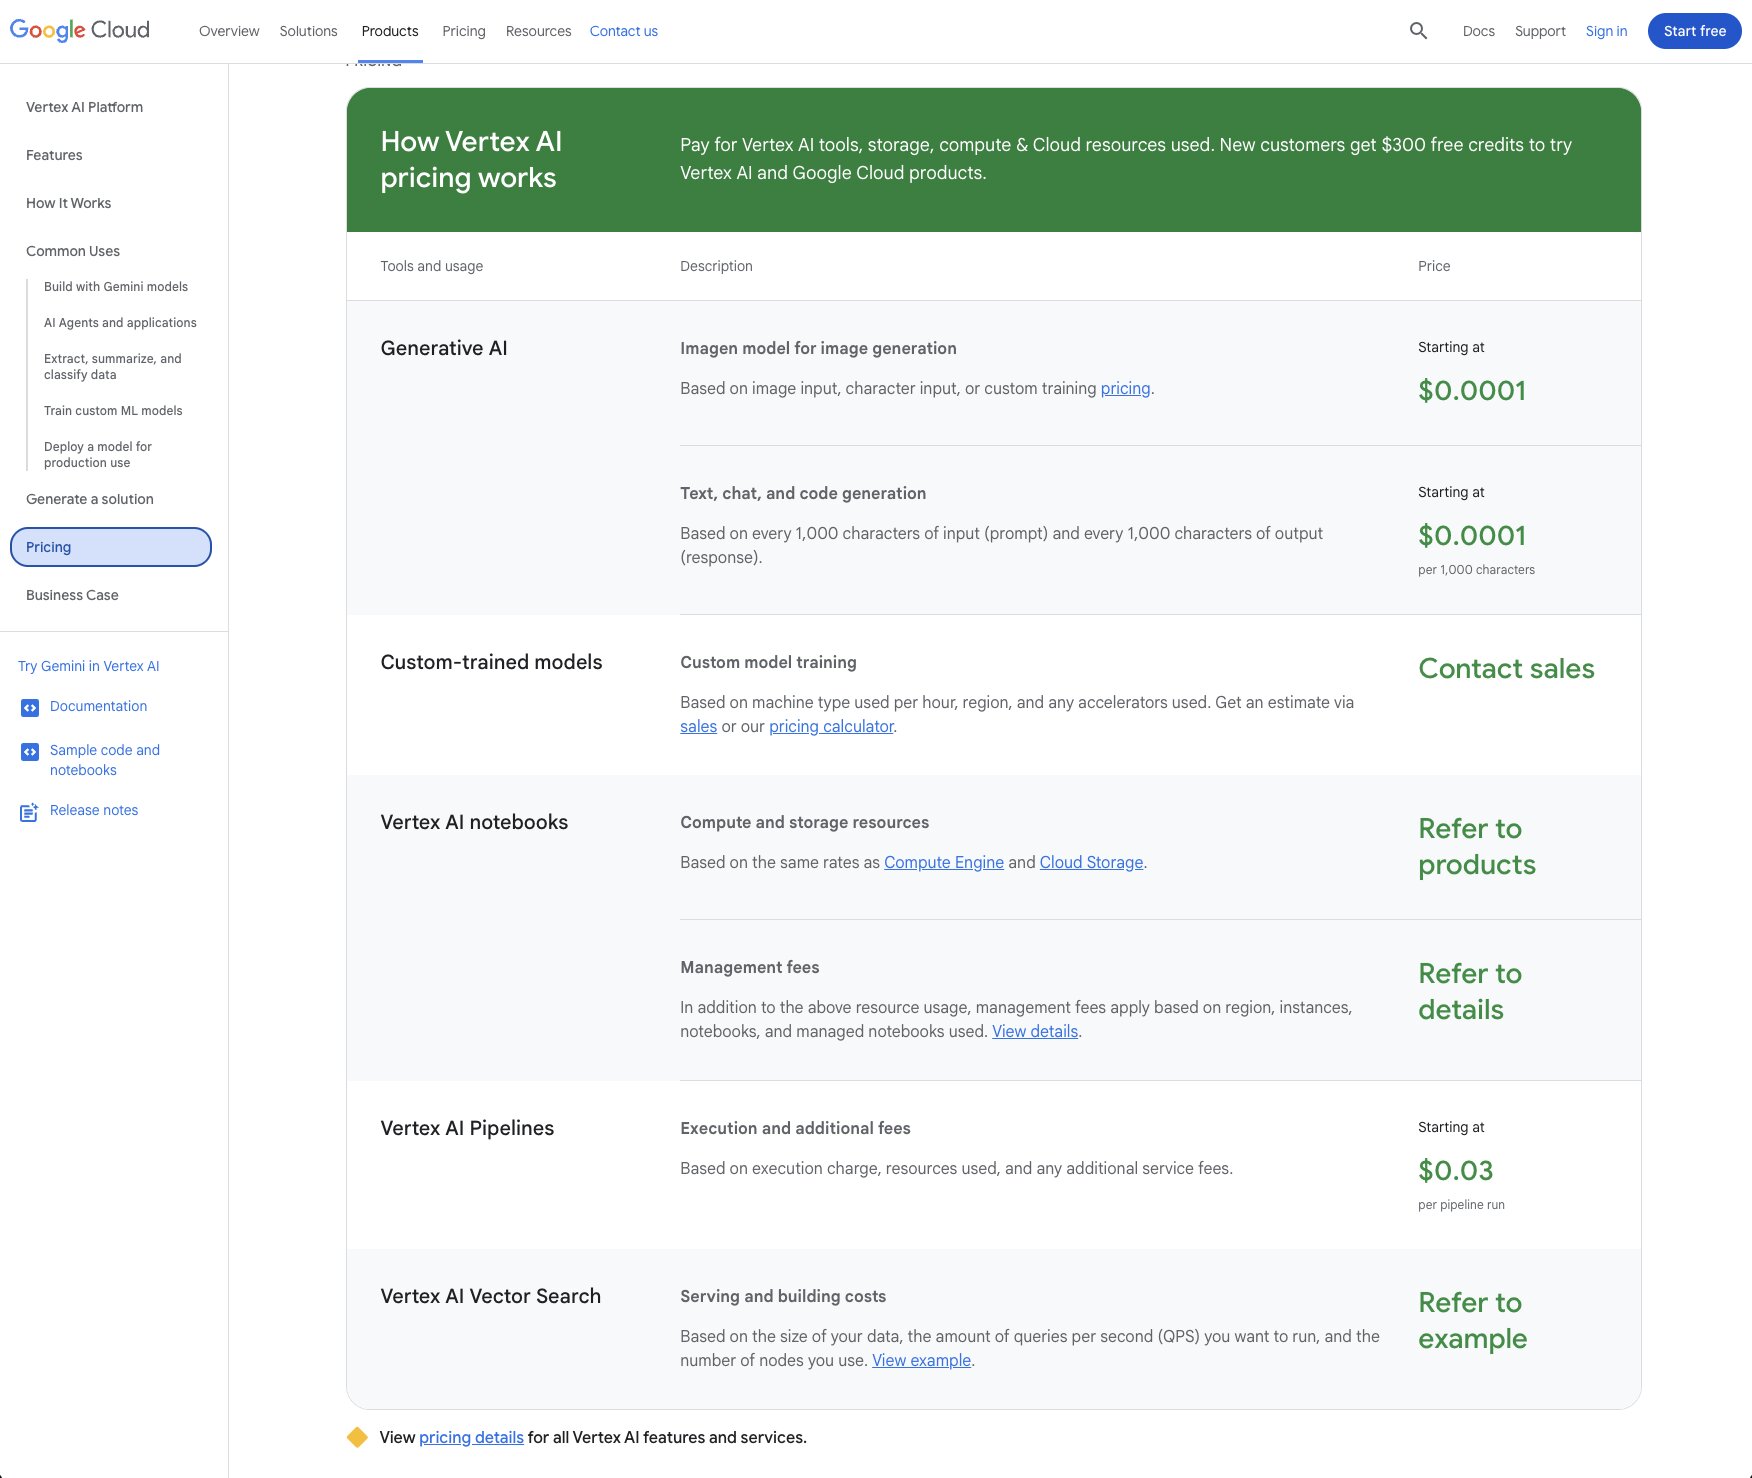
Task: Click View details under Management fees
Action: tap(1035, 1031)
